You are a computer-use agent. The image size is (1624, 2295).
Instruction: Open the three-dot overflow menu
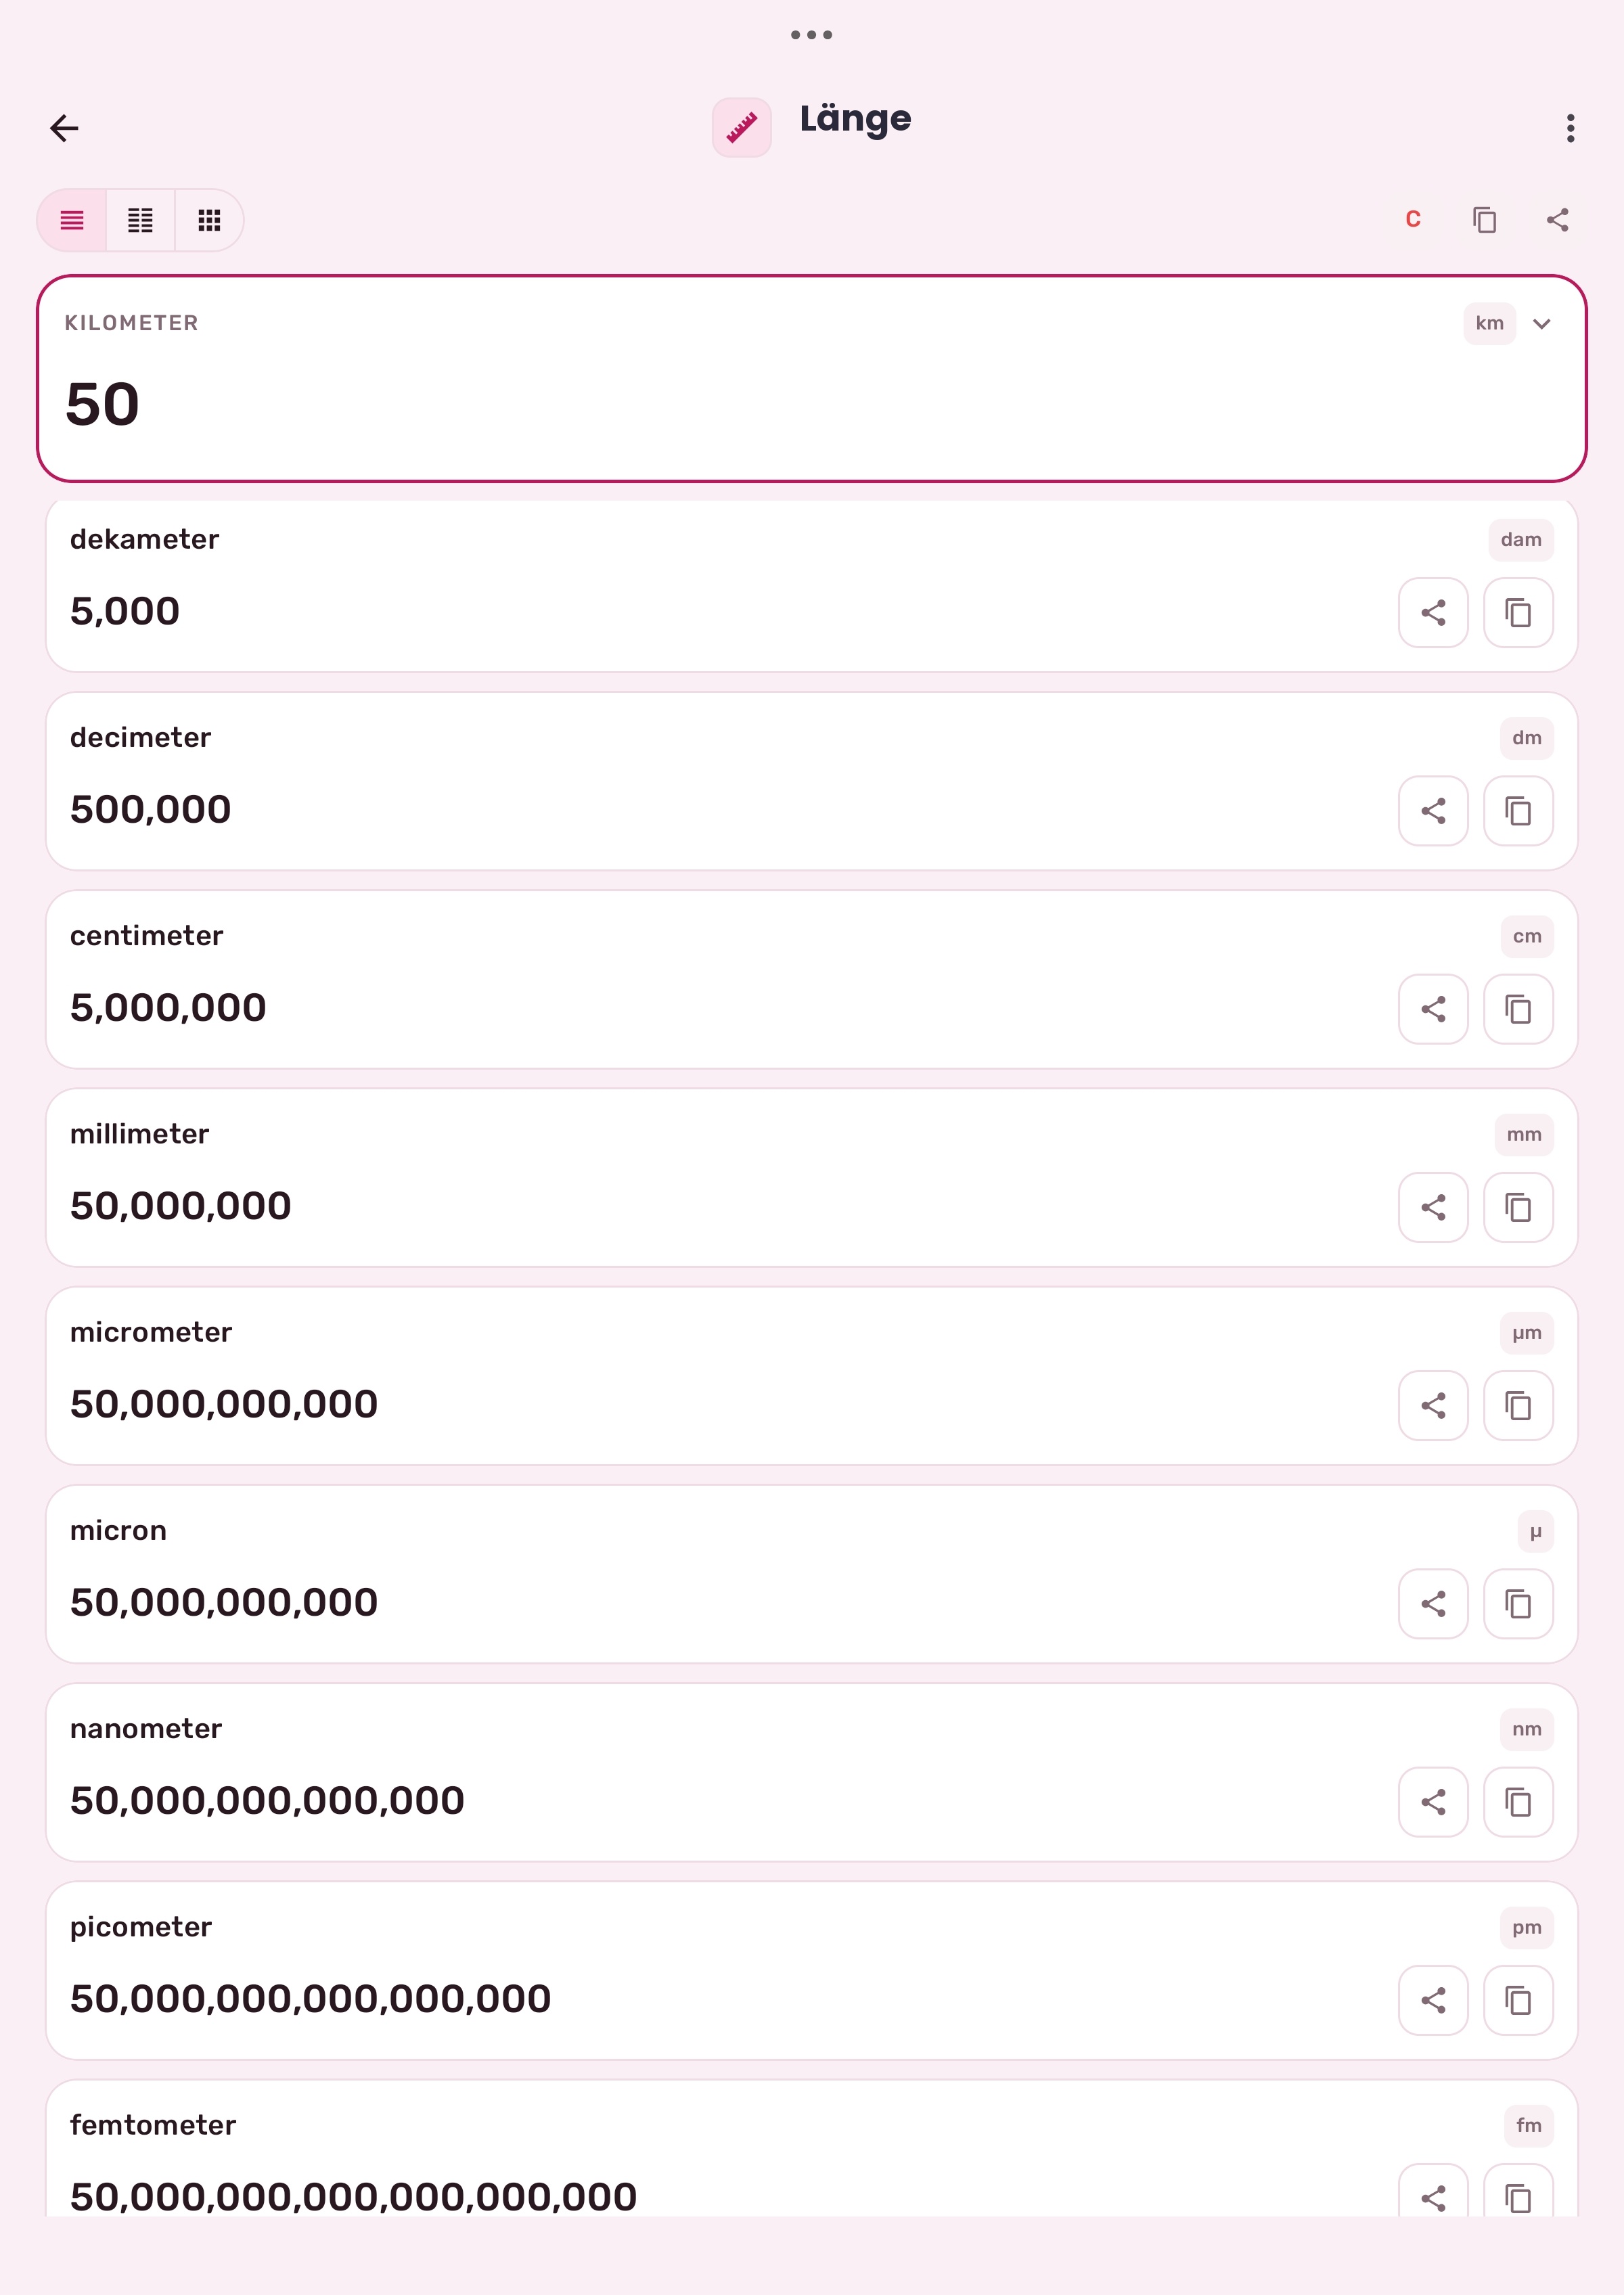tap(1570, 128)
